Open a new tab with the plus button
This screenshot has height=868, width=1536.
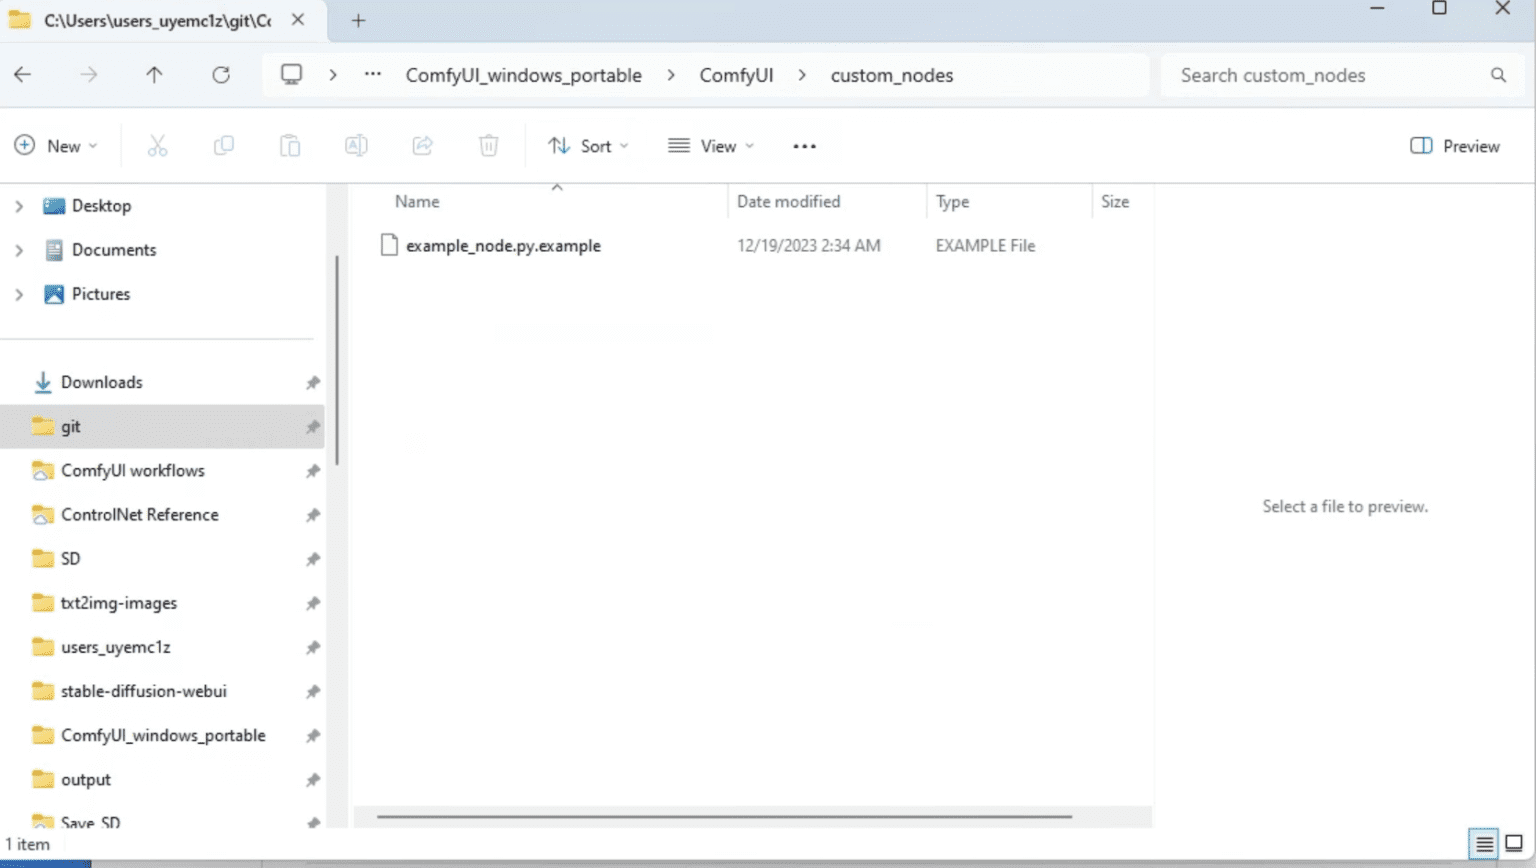pos(357,20)
